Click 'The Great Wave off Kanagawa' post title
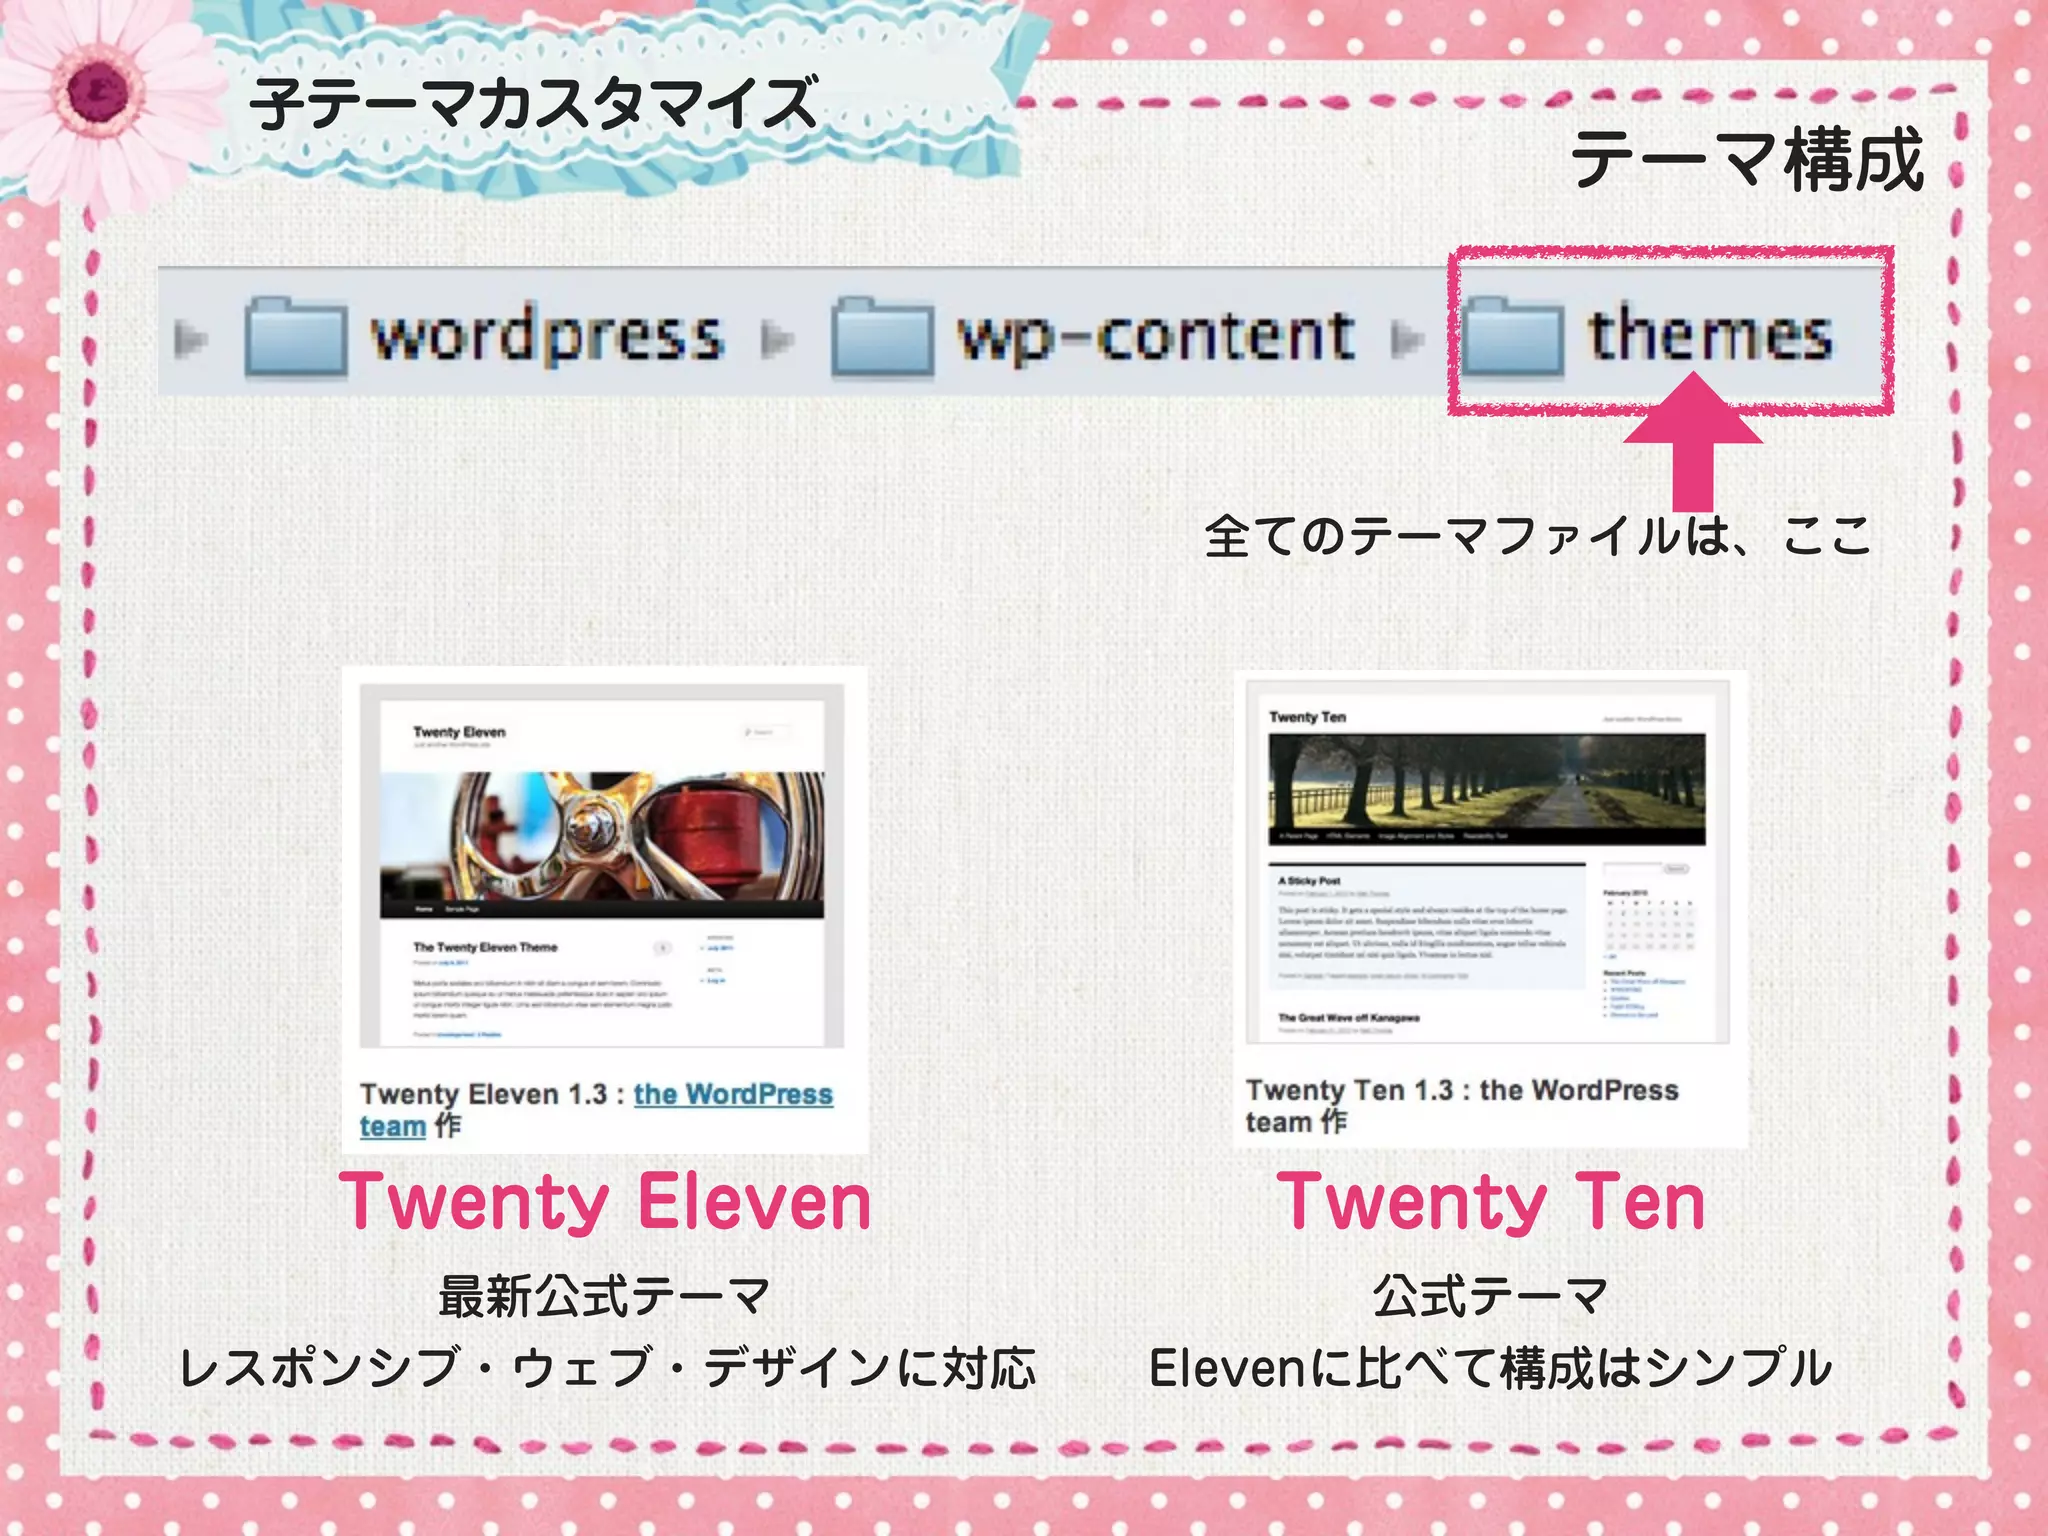2048x1536 pixels. click(1349, 1017)
